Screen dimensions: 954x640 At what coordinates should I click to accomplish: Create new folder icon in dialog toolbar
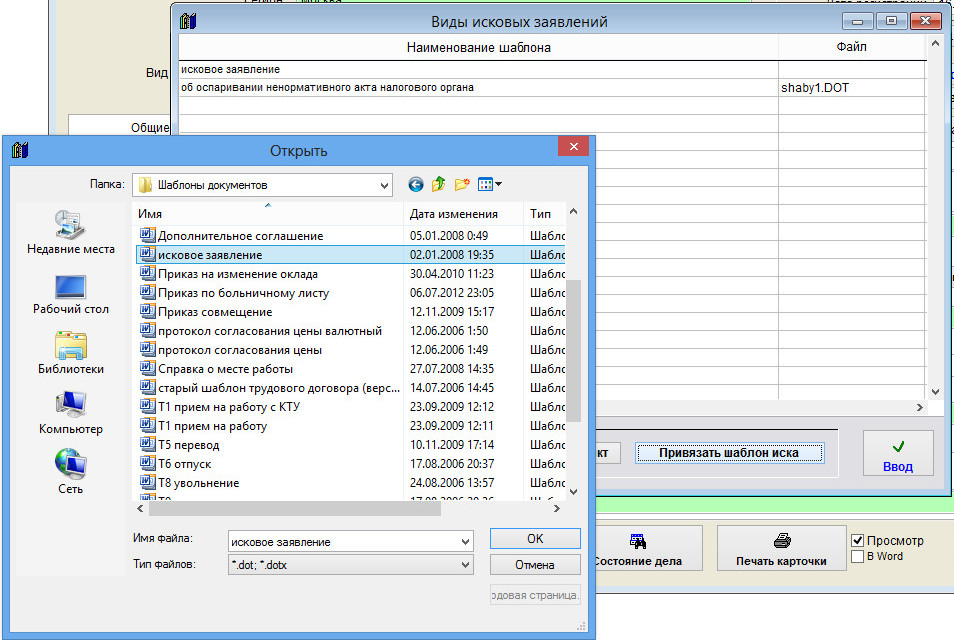pos(462,184)
